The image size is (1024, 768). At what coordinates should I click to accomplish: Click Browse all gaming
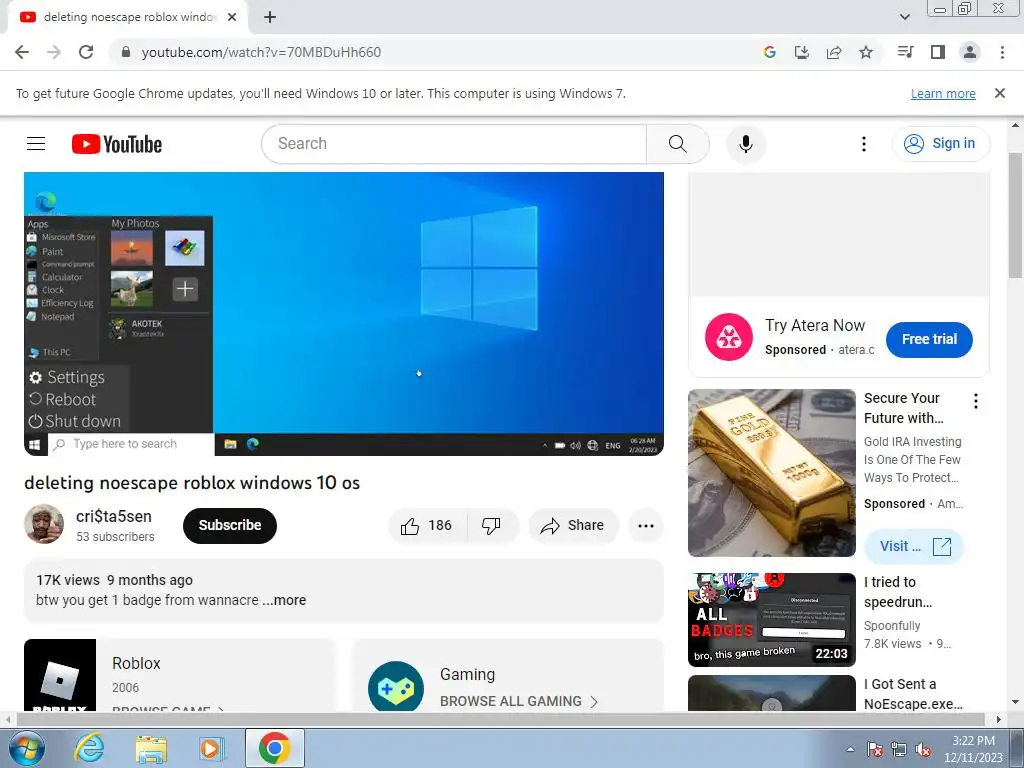point(519,701)
